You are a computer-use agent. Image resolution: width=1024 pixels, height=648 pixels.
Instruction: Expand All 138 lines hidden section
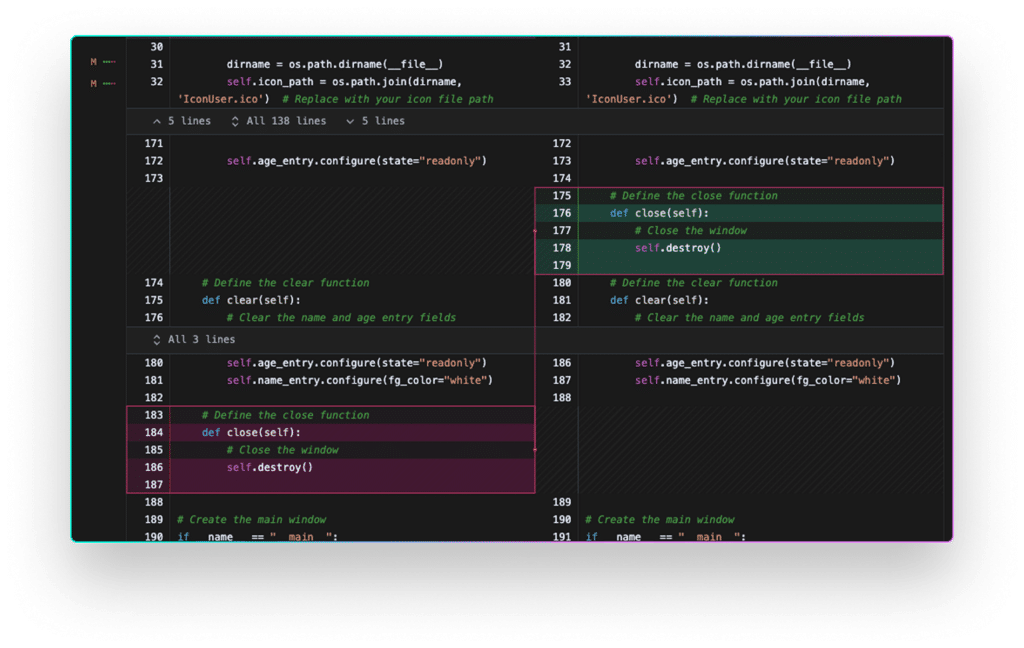(278, 121)
